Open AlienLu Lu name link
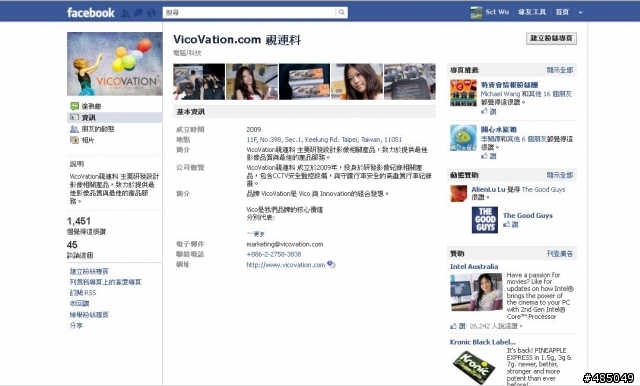 pyautogui.click(x=488, y=189)
